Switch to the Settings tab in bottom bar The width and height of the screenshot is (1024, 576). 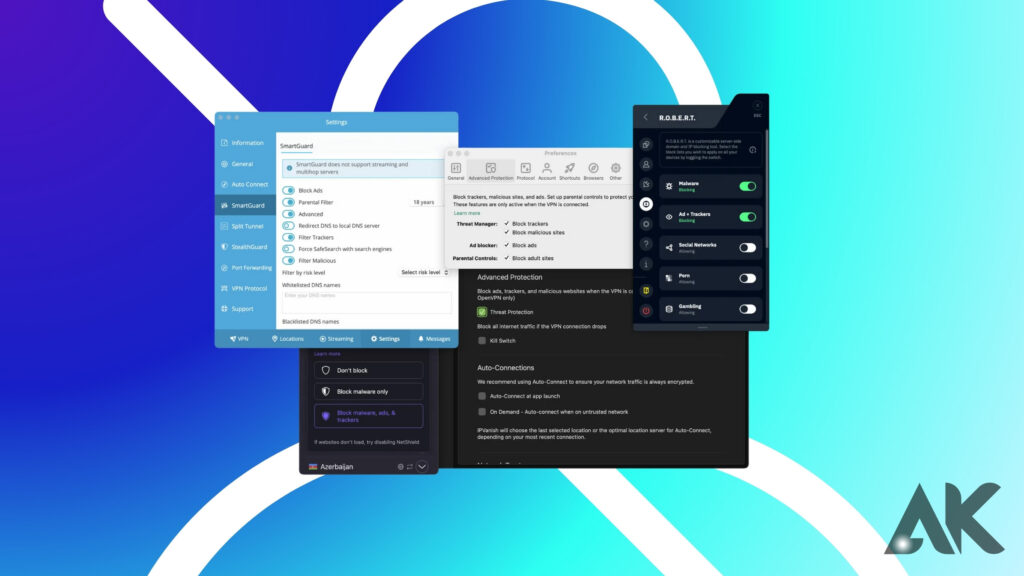(x=385, y=339)
